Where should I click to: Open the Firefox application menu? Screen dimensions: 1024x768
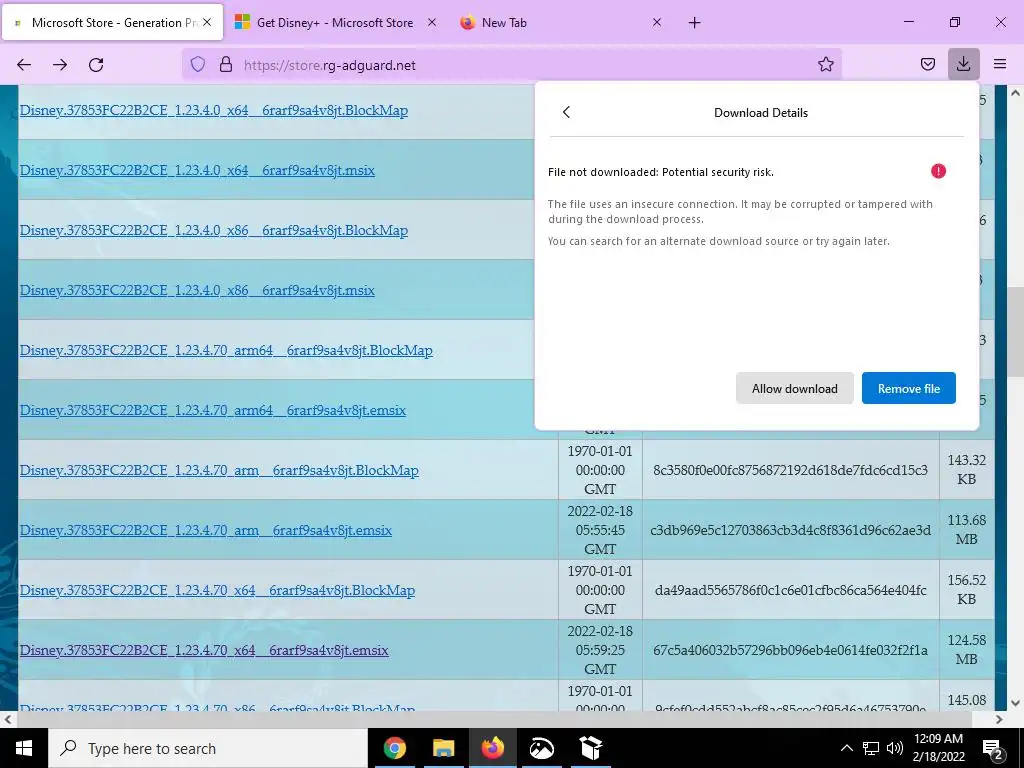tap(1000, 64)
